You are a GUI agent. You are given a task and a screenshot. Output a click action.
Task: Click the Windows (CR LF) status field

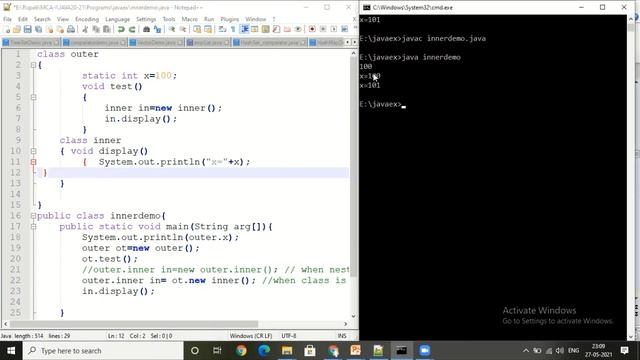point(251,336)
